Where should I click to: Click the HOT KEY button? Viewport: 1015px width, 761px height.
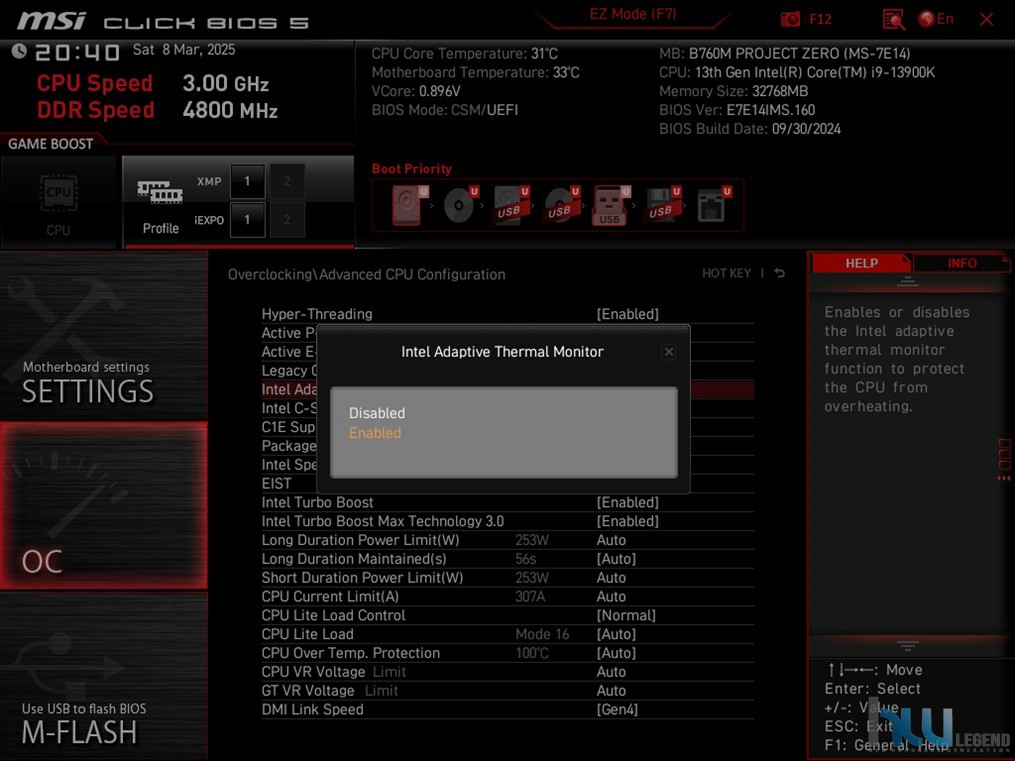726,273
